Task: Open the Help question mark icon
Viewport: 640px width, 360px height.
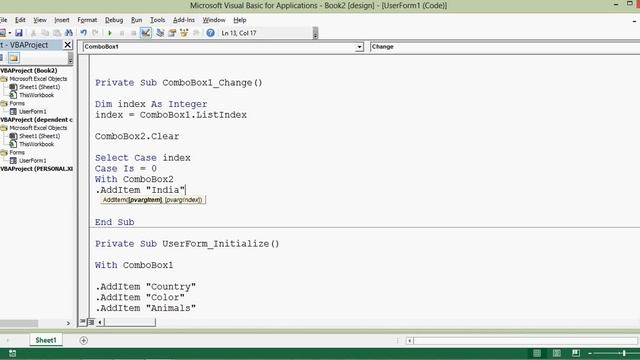Action: [210, 33]
